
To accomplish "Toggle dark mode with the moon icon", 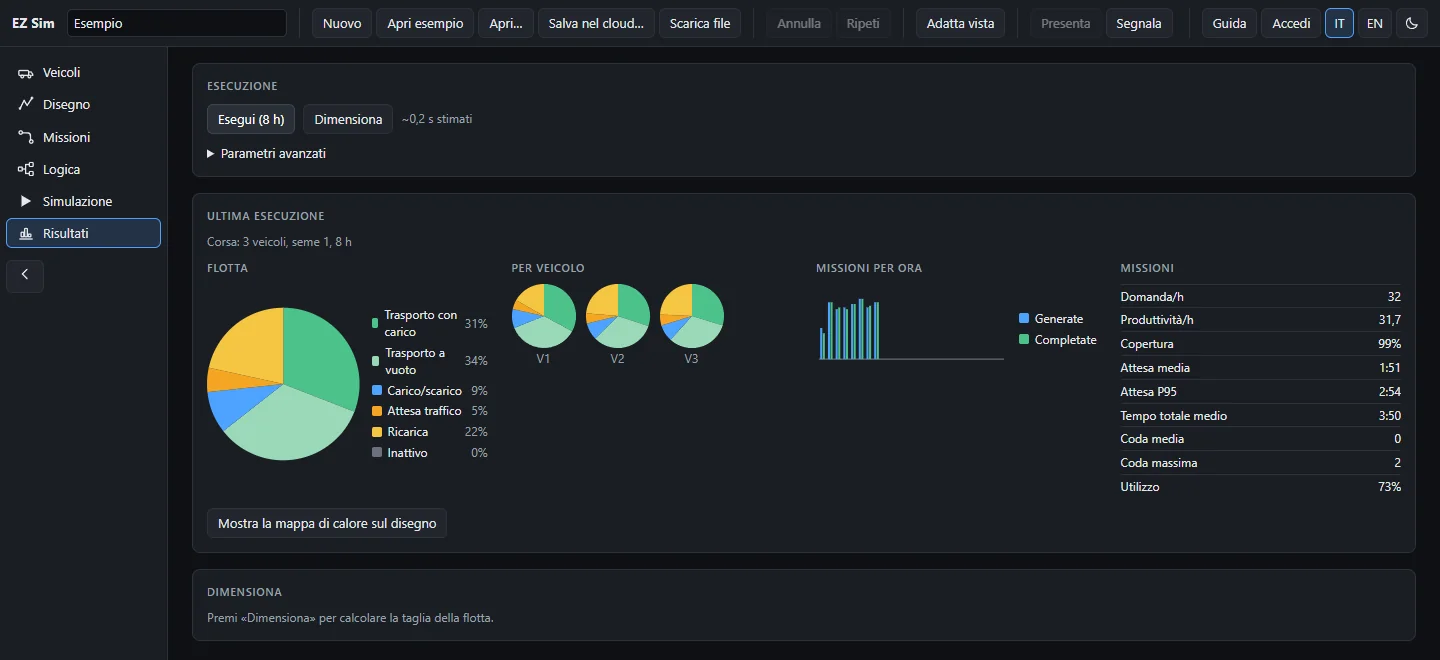I will 1411,23.
